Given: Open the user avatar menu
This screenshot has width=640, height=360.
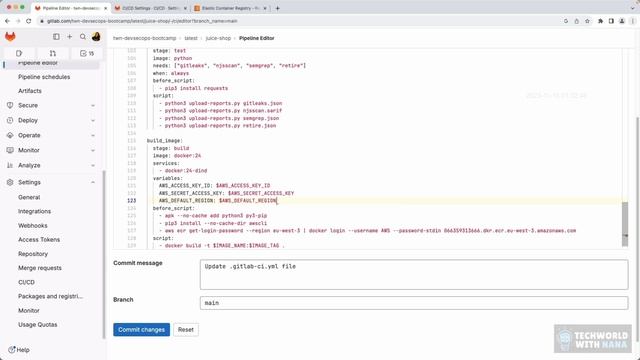Looking at the screenshot, I should point(96,37).
